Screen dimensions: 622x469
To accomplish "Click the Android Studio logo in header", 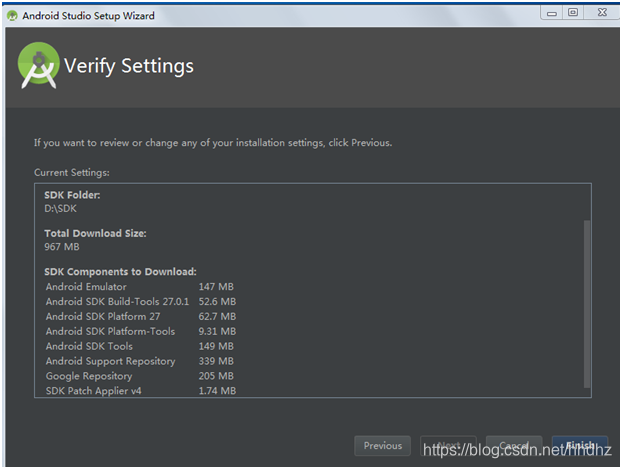I will (38, 65).
